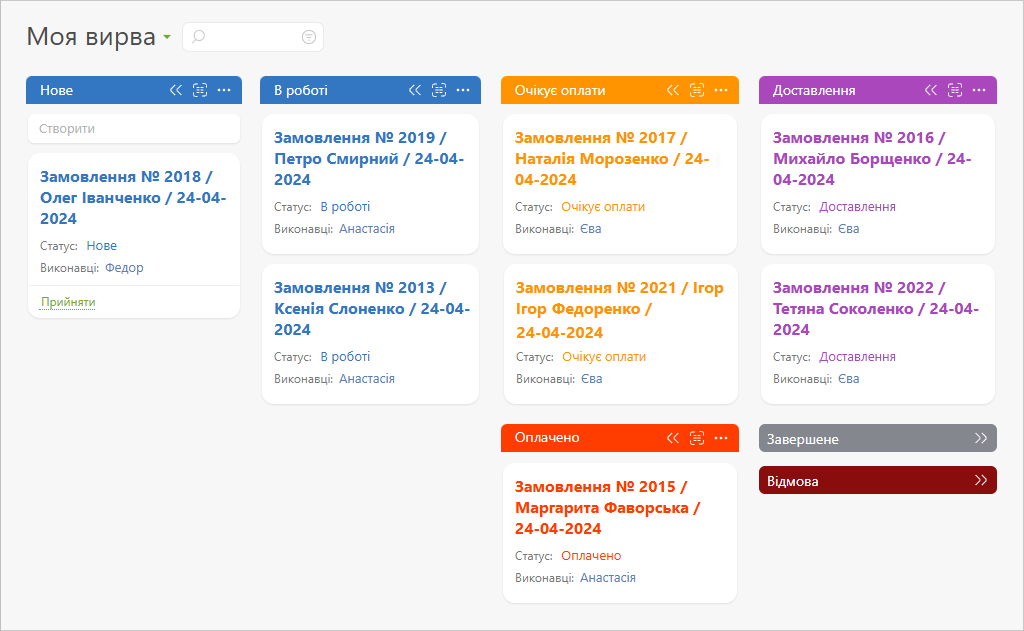This screenshot has width=1024, height=631.
Task: Click the scan icon in Очікує оплати header
Action: click(x=697, y=90)
